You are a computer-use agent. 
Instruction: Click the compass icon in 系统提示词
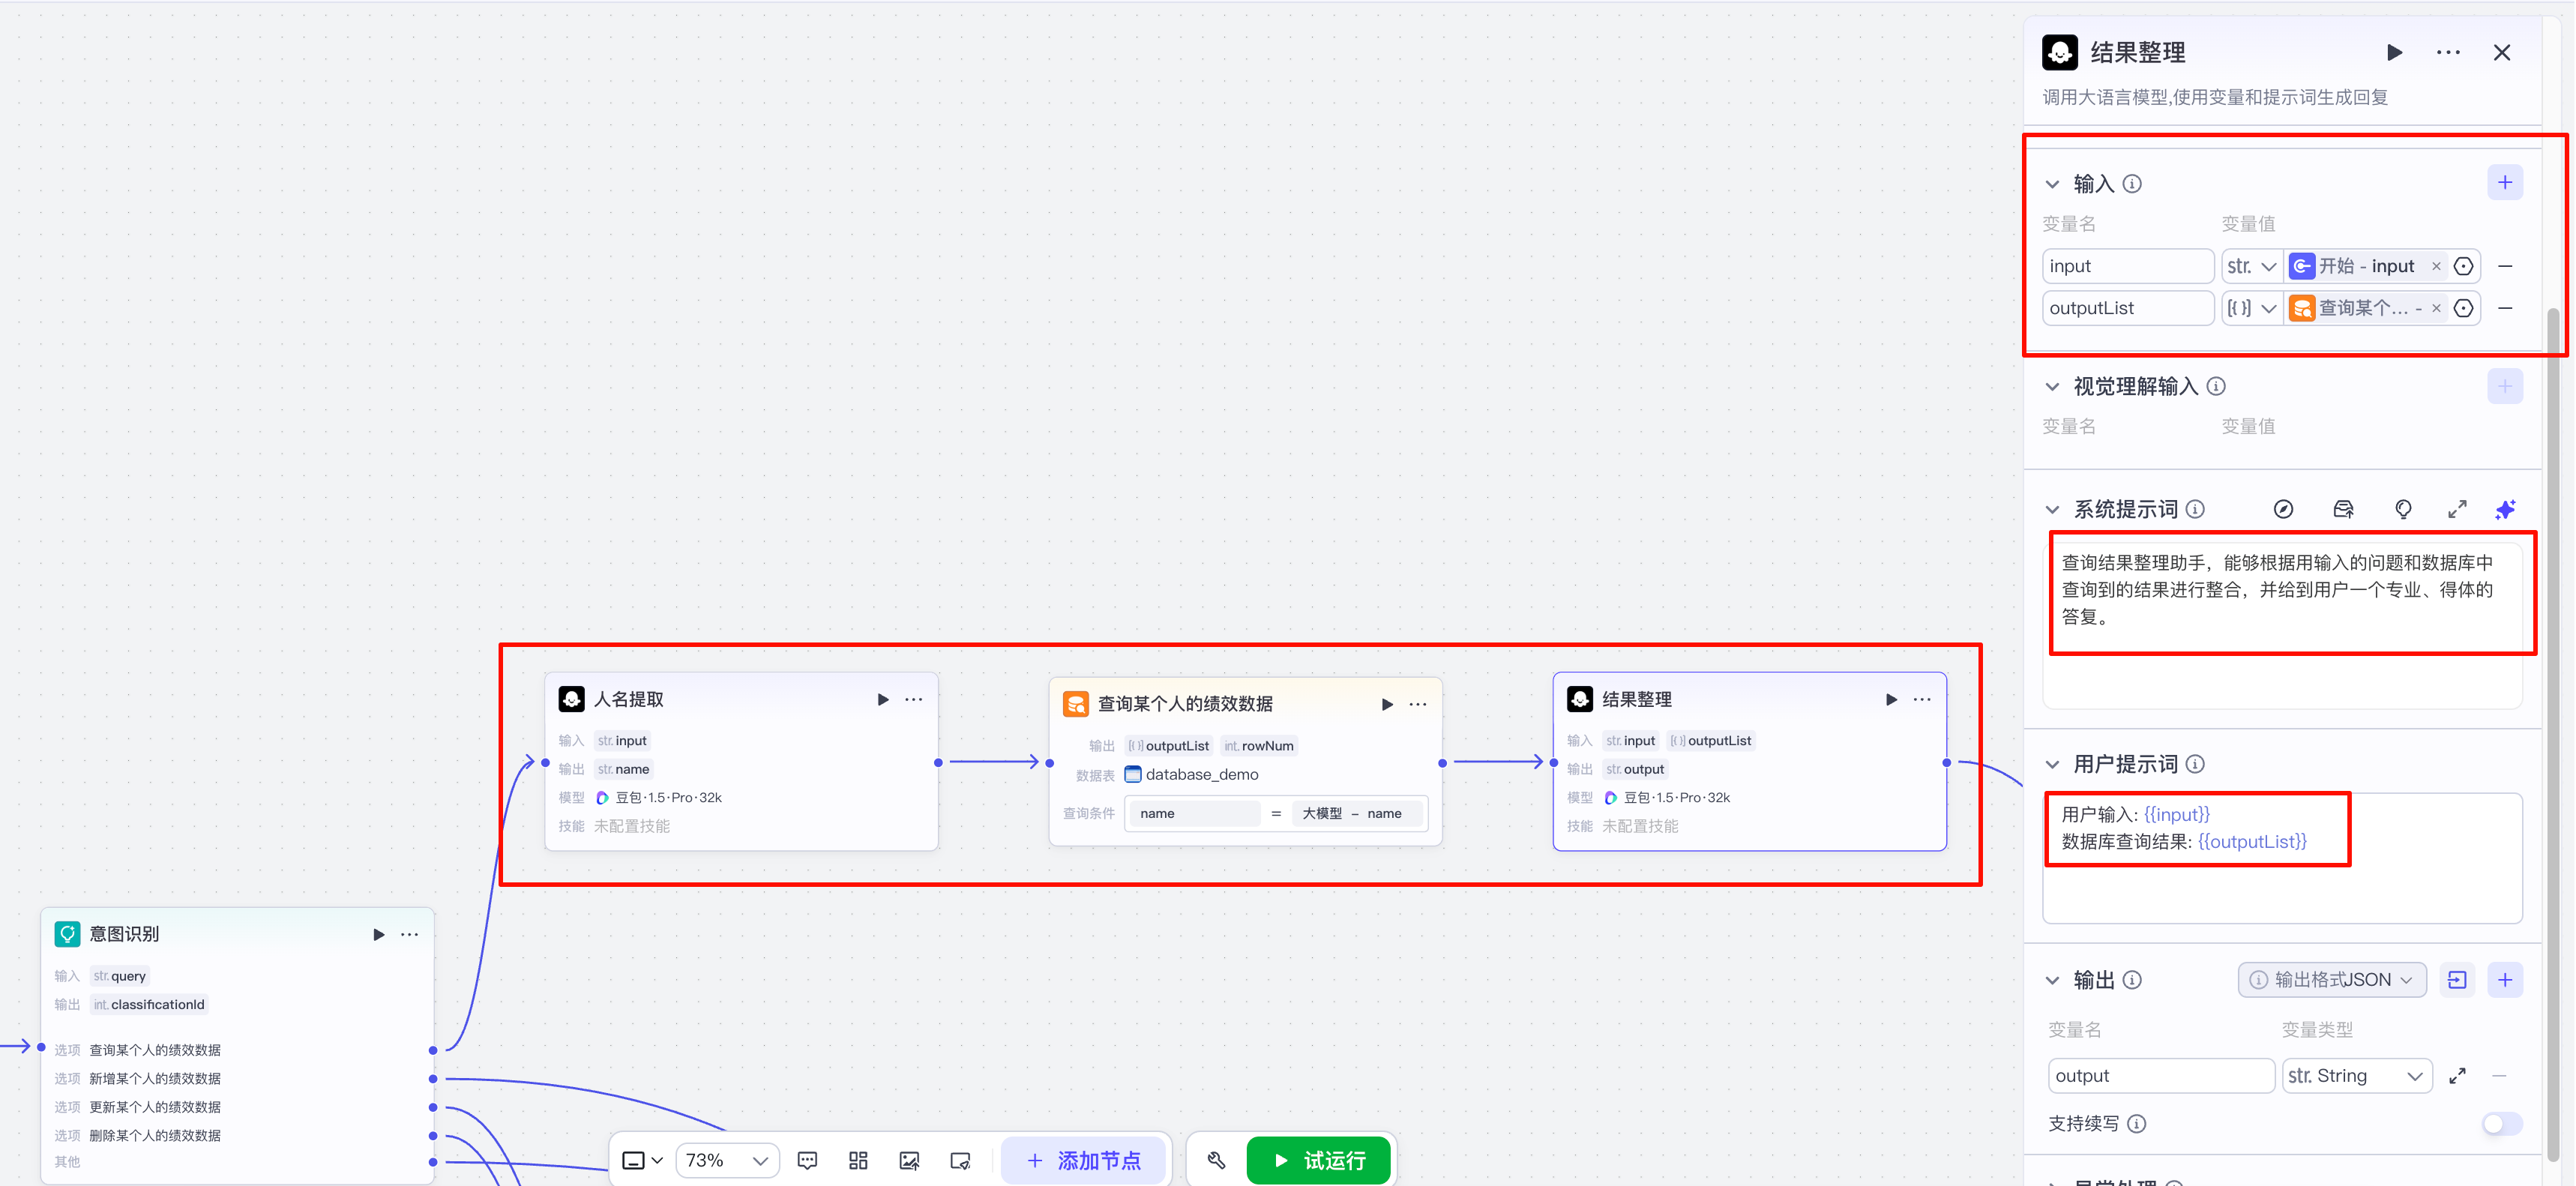pos(2283,510)
